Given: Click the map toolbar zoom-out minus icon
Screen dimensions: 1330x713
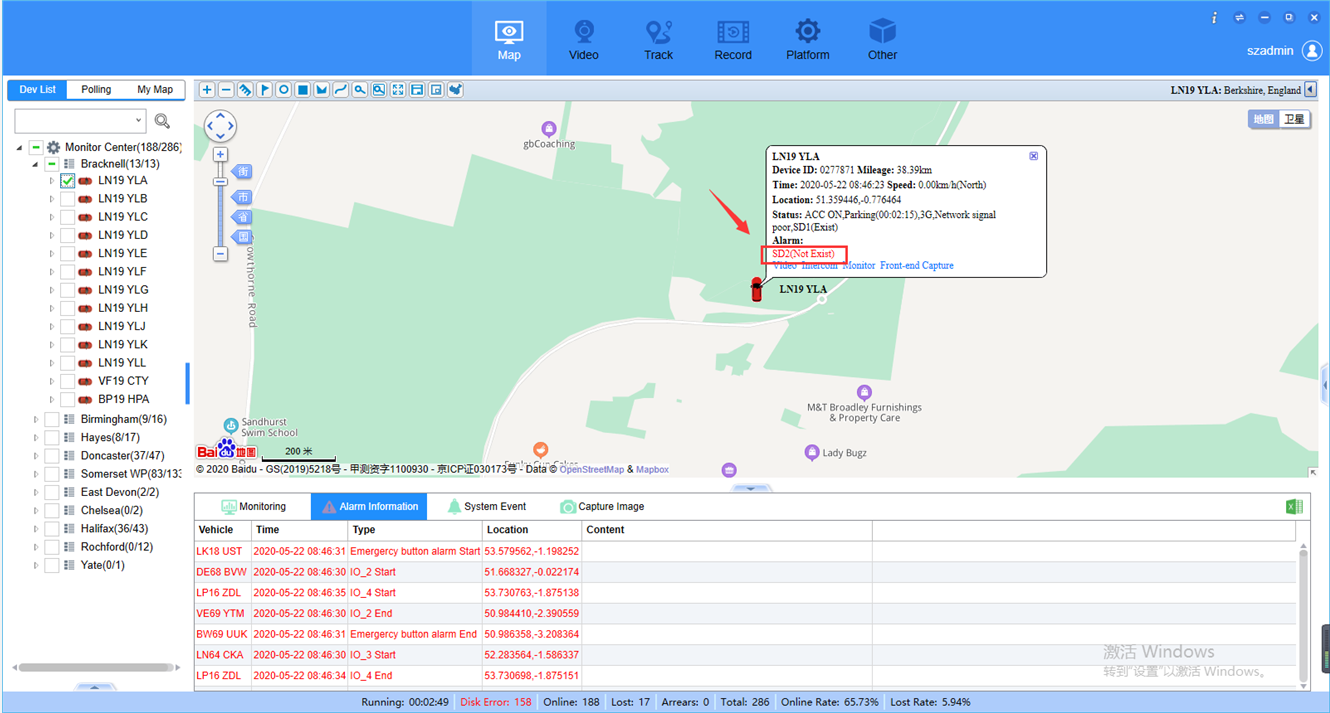Looking at the screenshot, I should pyautogui.click(x=226, y=90).
